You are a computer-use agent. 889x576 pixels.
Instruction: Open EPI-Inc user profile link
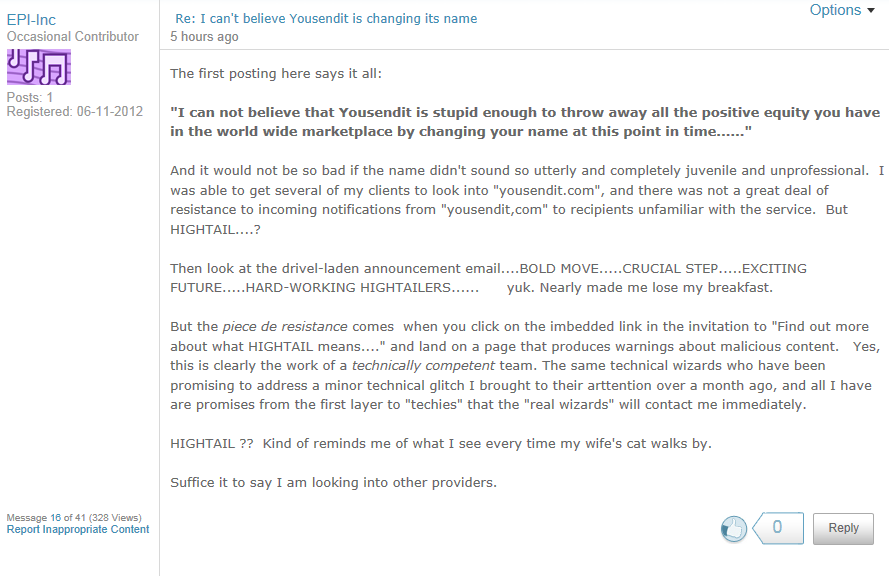tap(31, 20)
